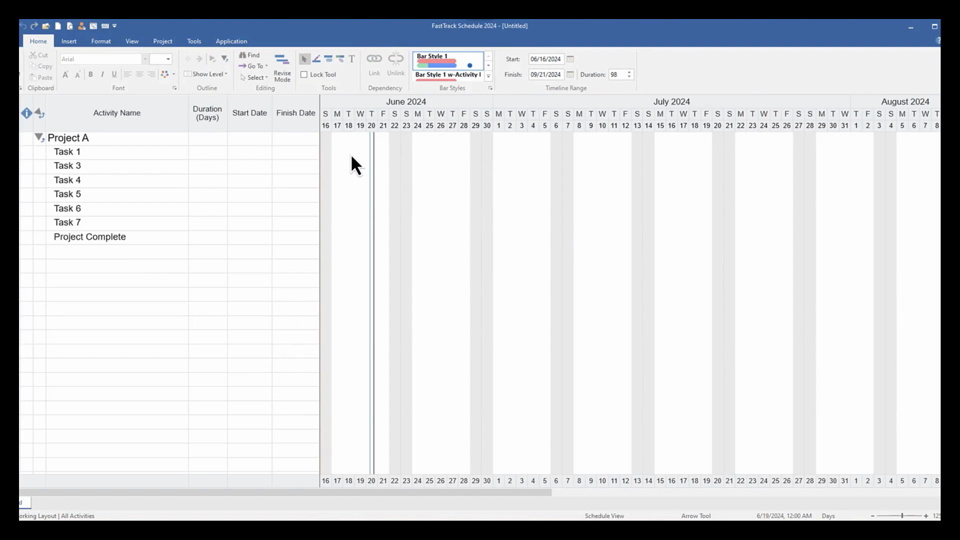Select the Task 1 row

pos(169,151)
